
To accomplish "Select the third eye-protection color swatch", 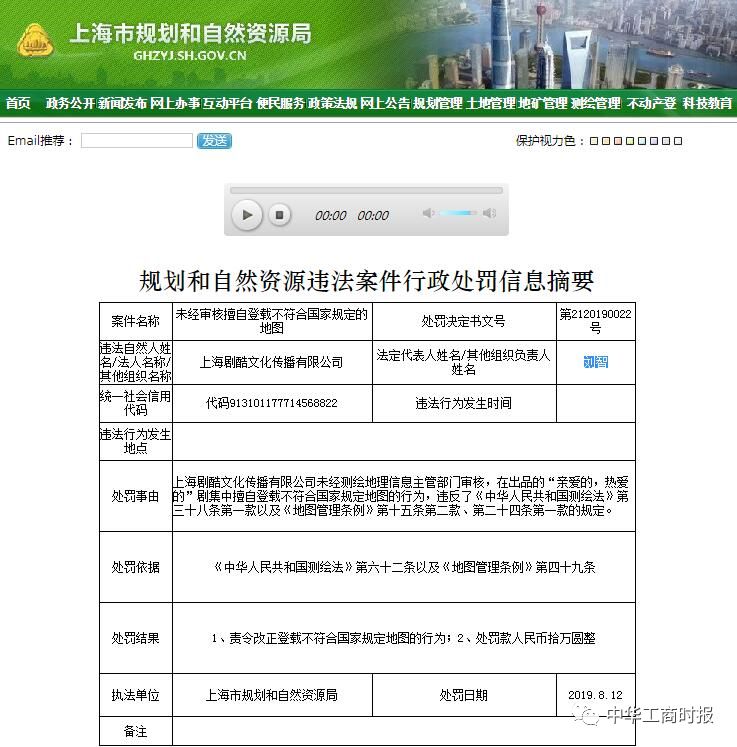I will point(617,141).
